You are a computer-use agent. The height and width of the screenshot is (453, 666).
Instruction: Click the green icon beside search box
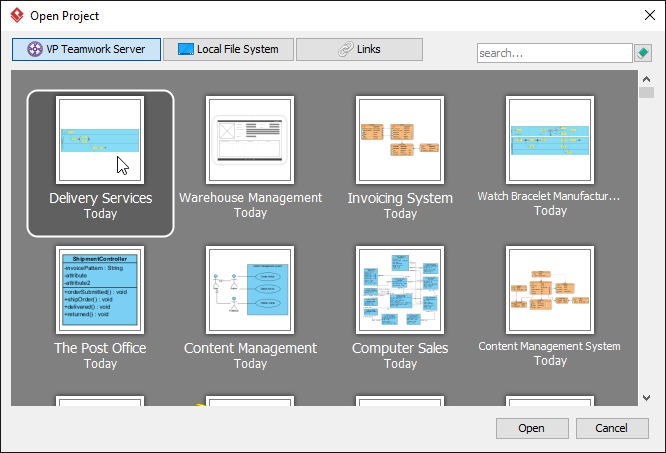click(x=642, y=53)
